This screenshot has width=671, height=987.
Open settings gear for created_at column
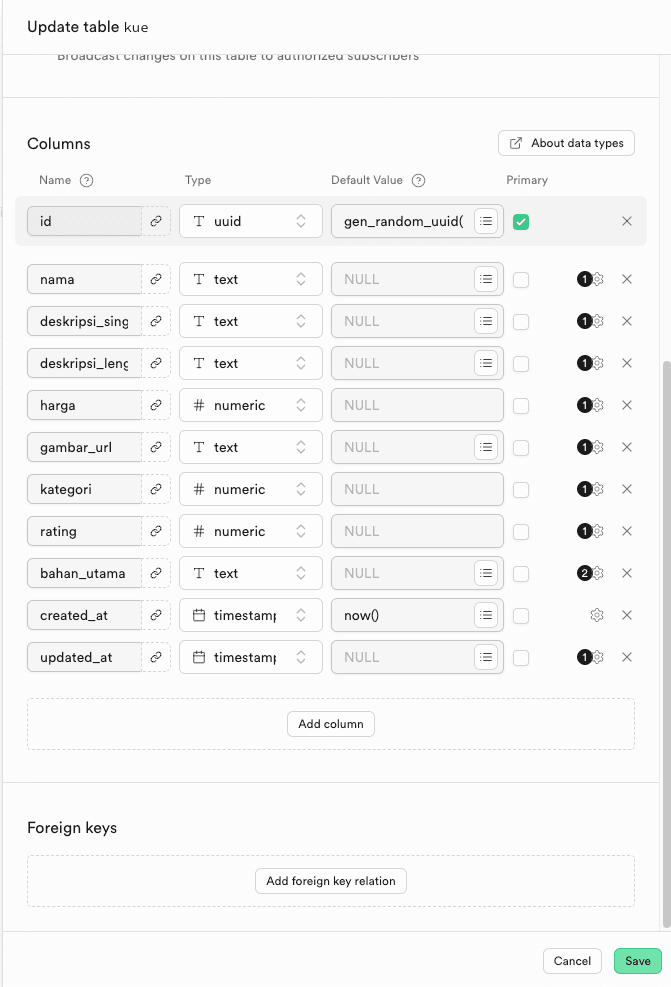click(597, 615)
